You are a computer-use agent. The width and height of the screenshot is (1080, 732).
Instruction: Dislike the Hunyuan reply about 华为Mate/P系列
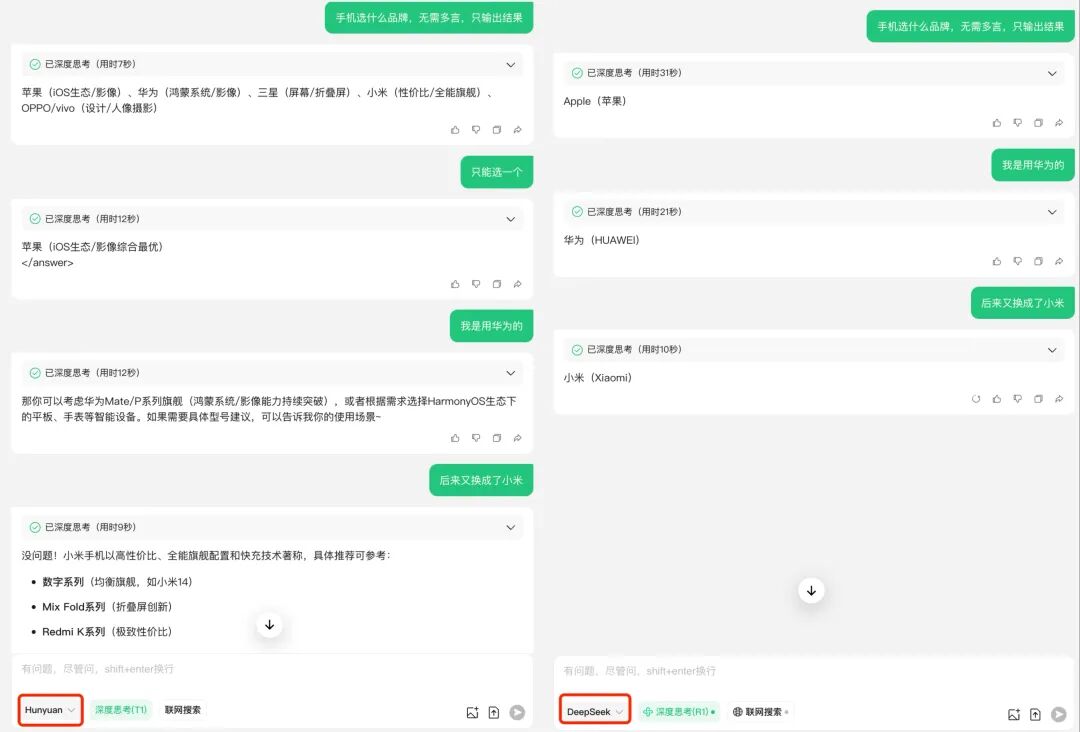point(476,438)
